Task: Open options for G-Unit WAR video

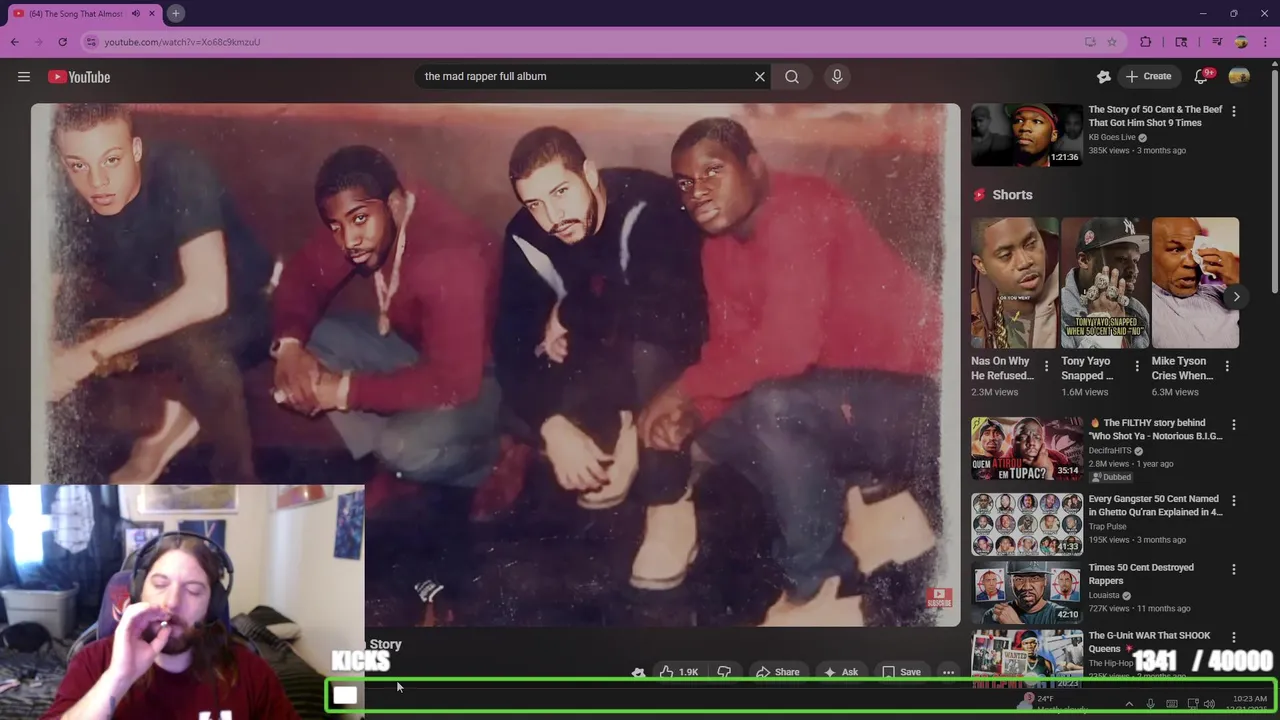Action: [x=1233, y=637]
